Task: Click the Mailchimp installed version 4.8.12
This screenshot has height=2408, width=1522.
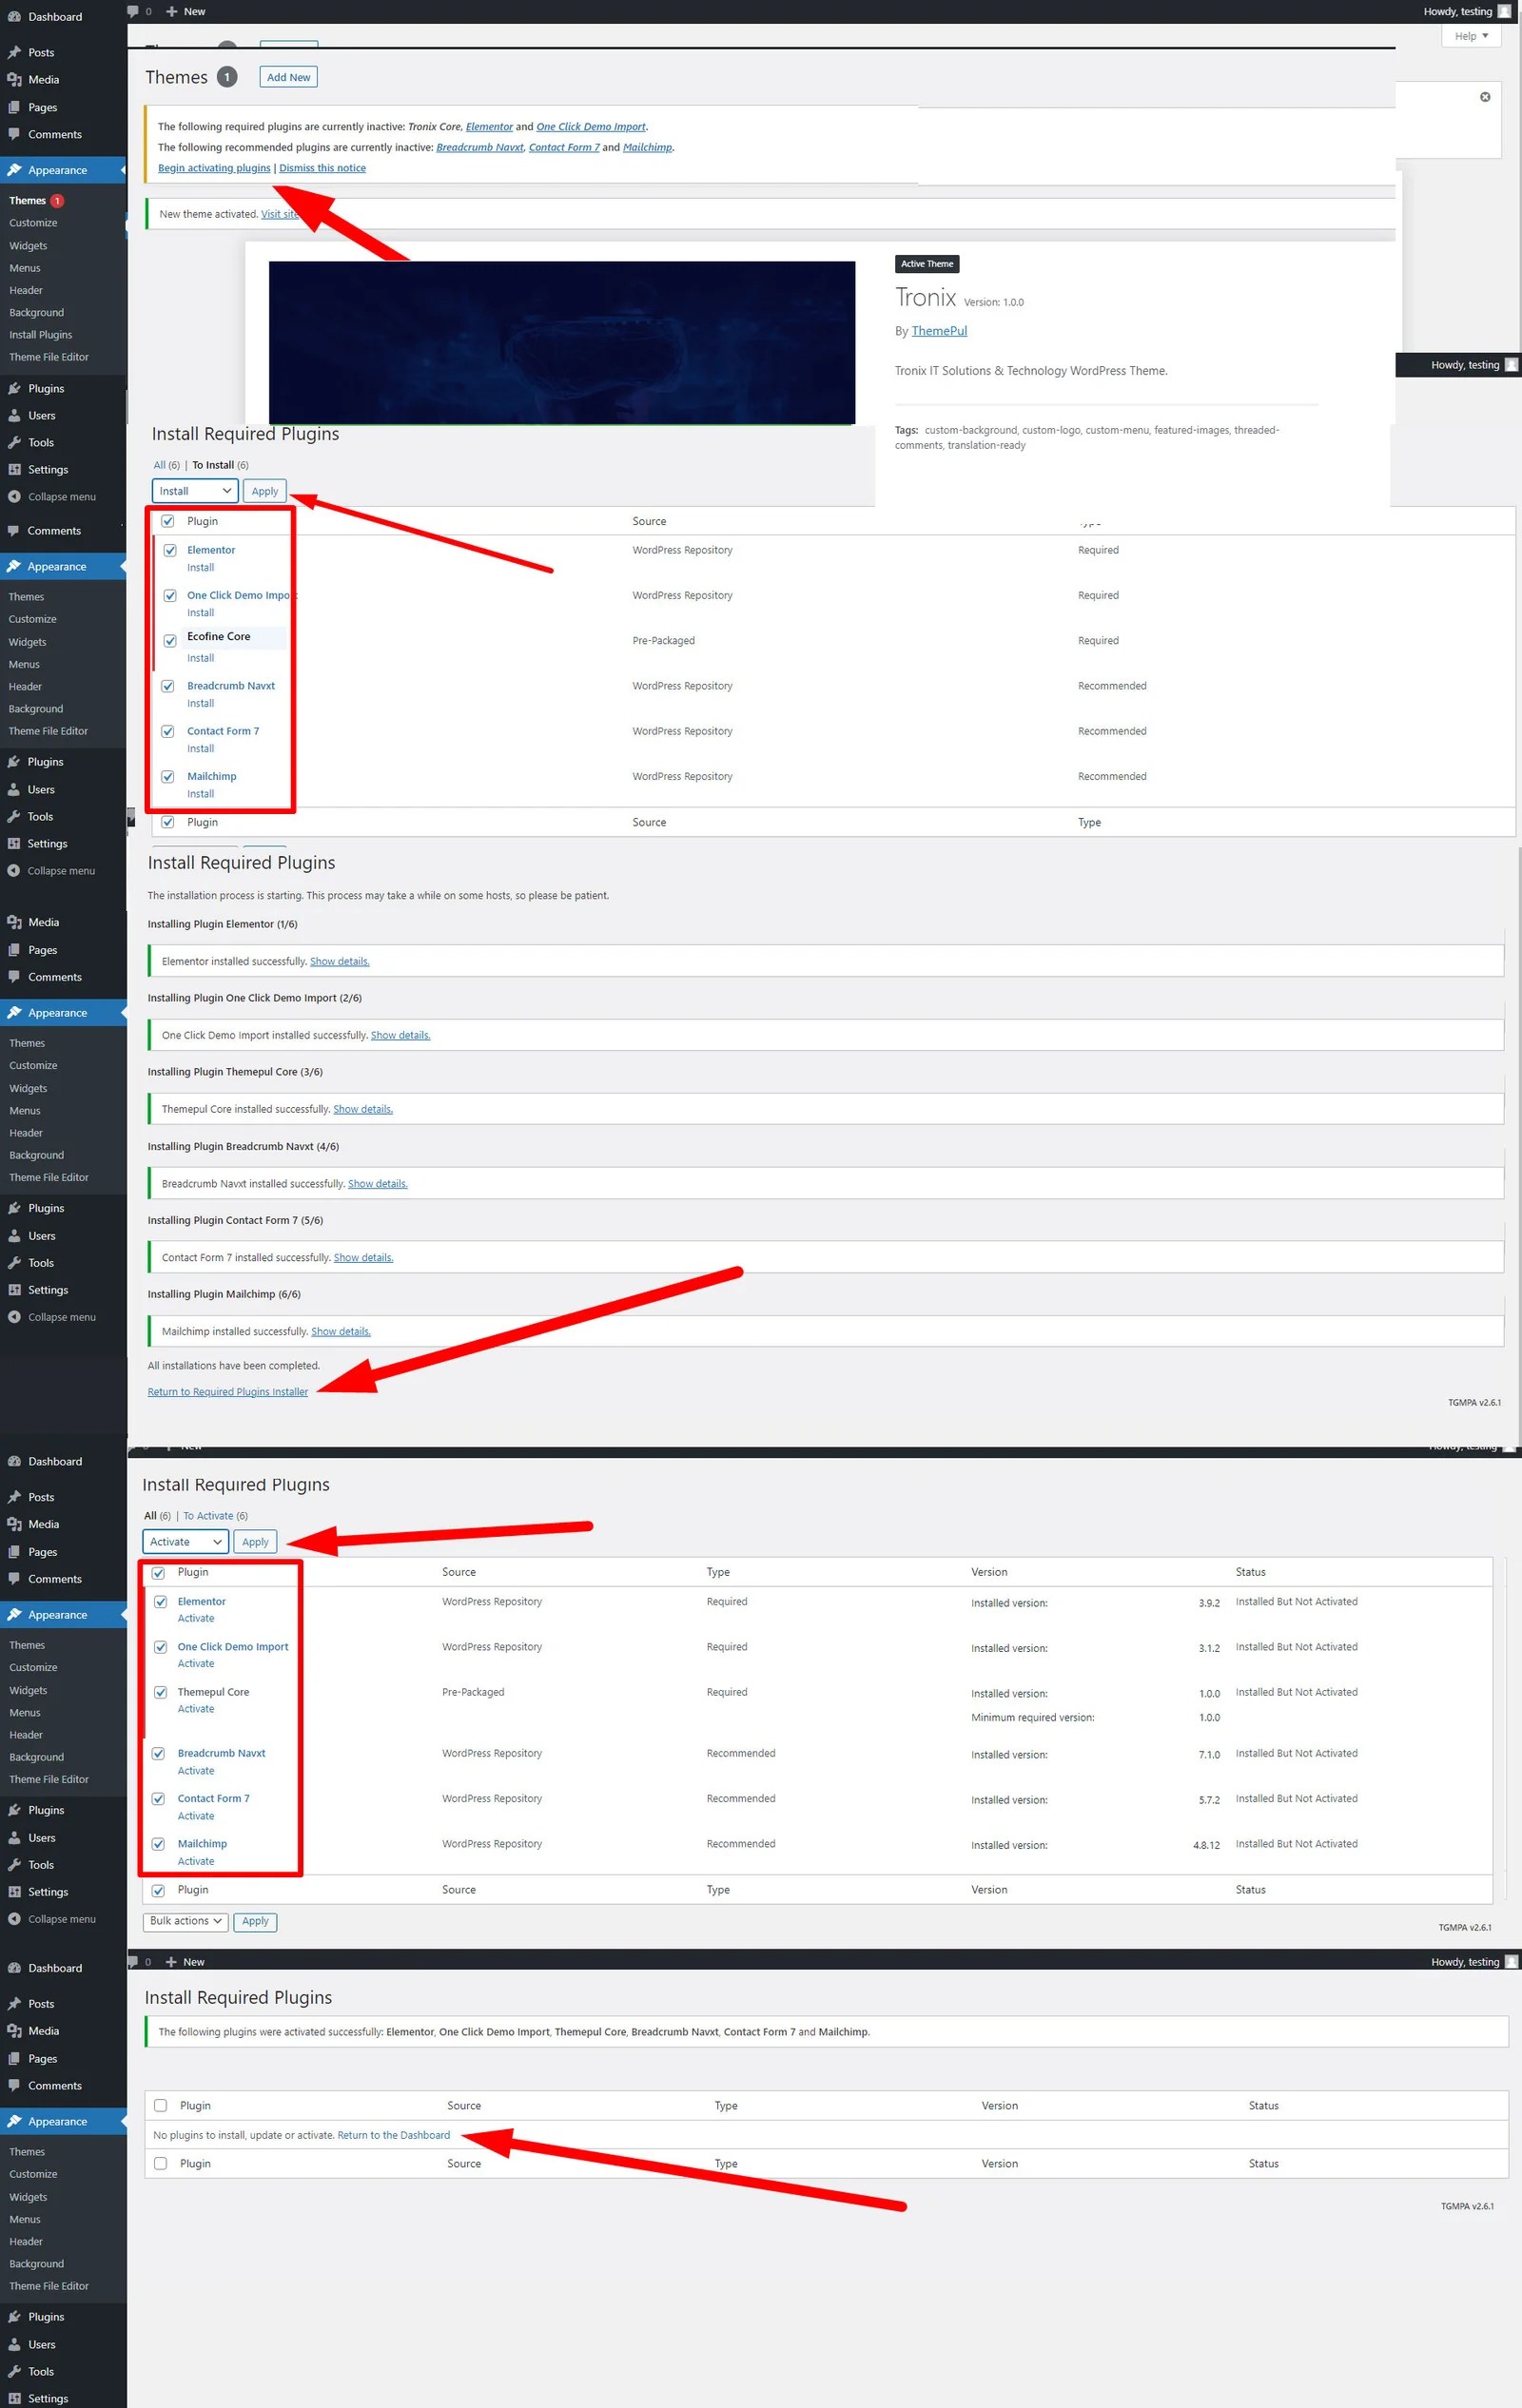Action: (x=1206, y=1845)
